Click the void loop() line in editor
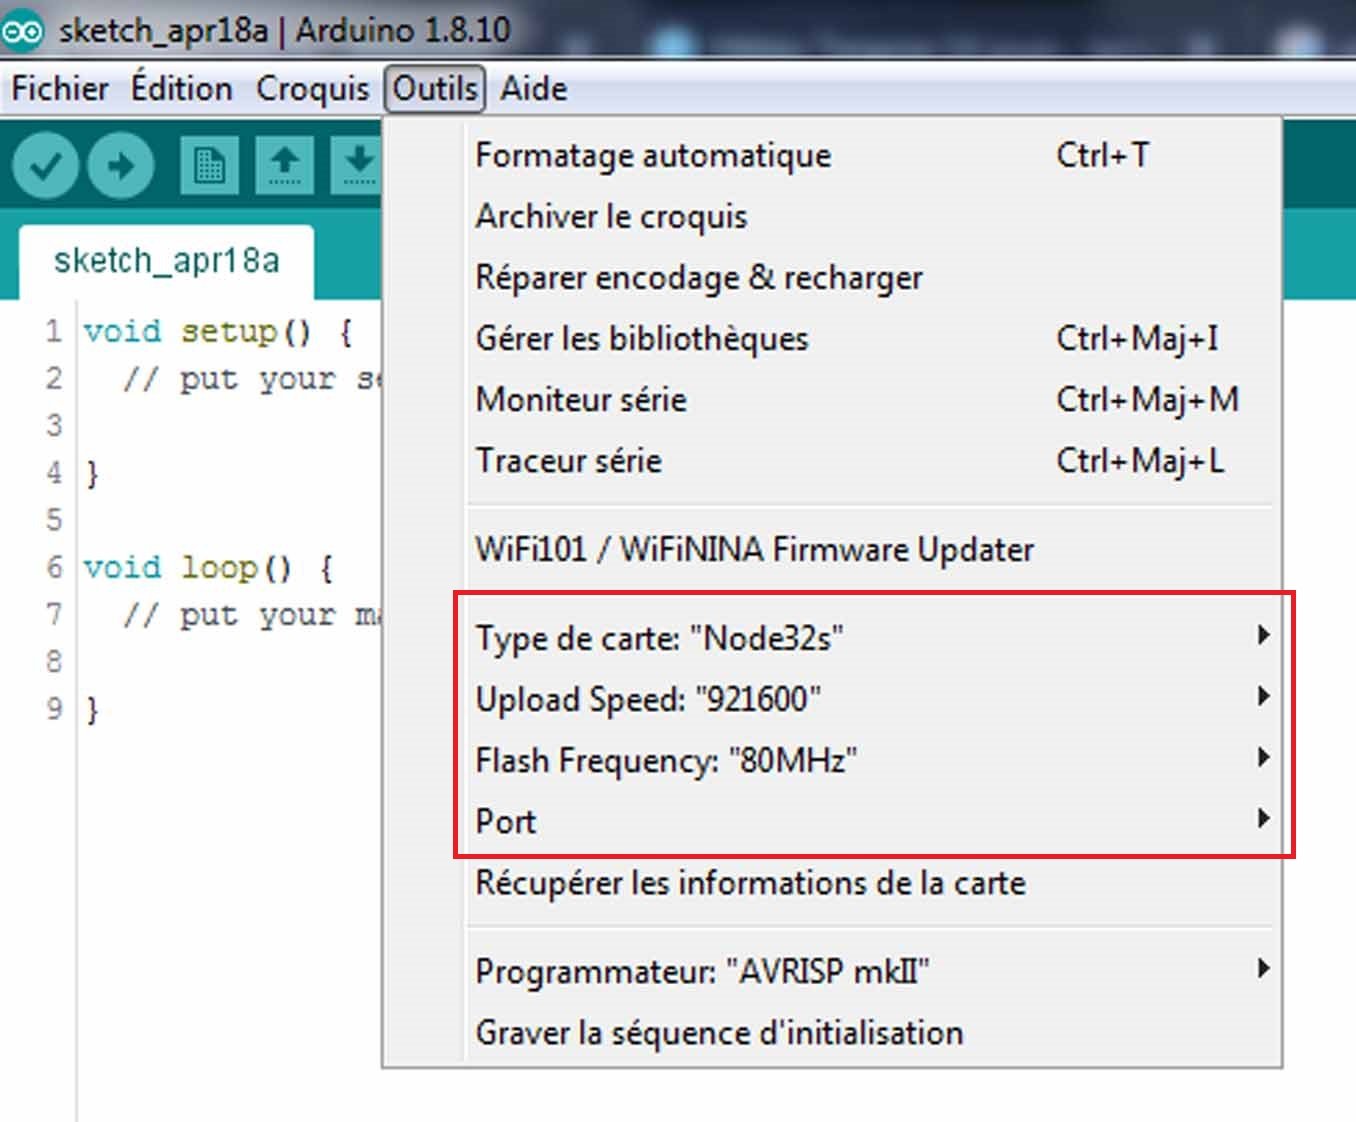Image resolution: width=1356 pixels, height=1122 pixels. [208, 568]
